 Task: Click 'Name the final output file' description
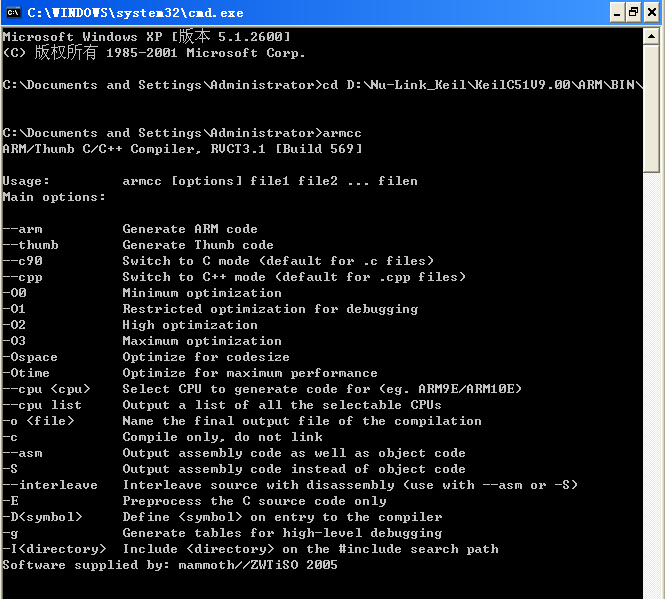coord(302,421)
